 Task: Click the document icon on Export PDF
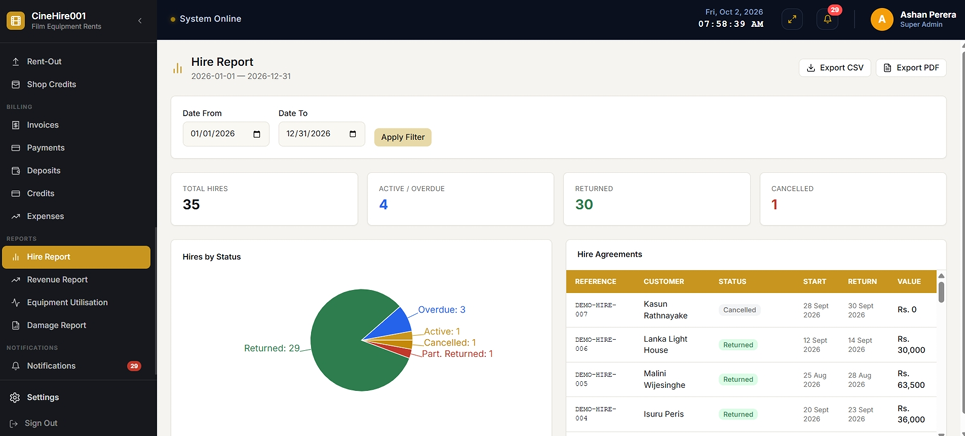[887, 68]
